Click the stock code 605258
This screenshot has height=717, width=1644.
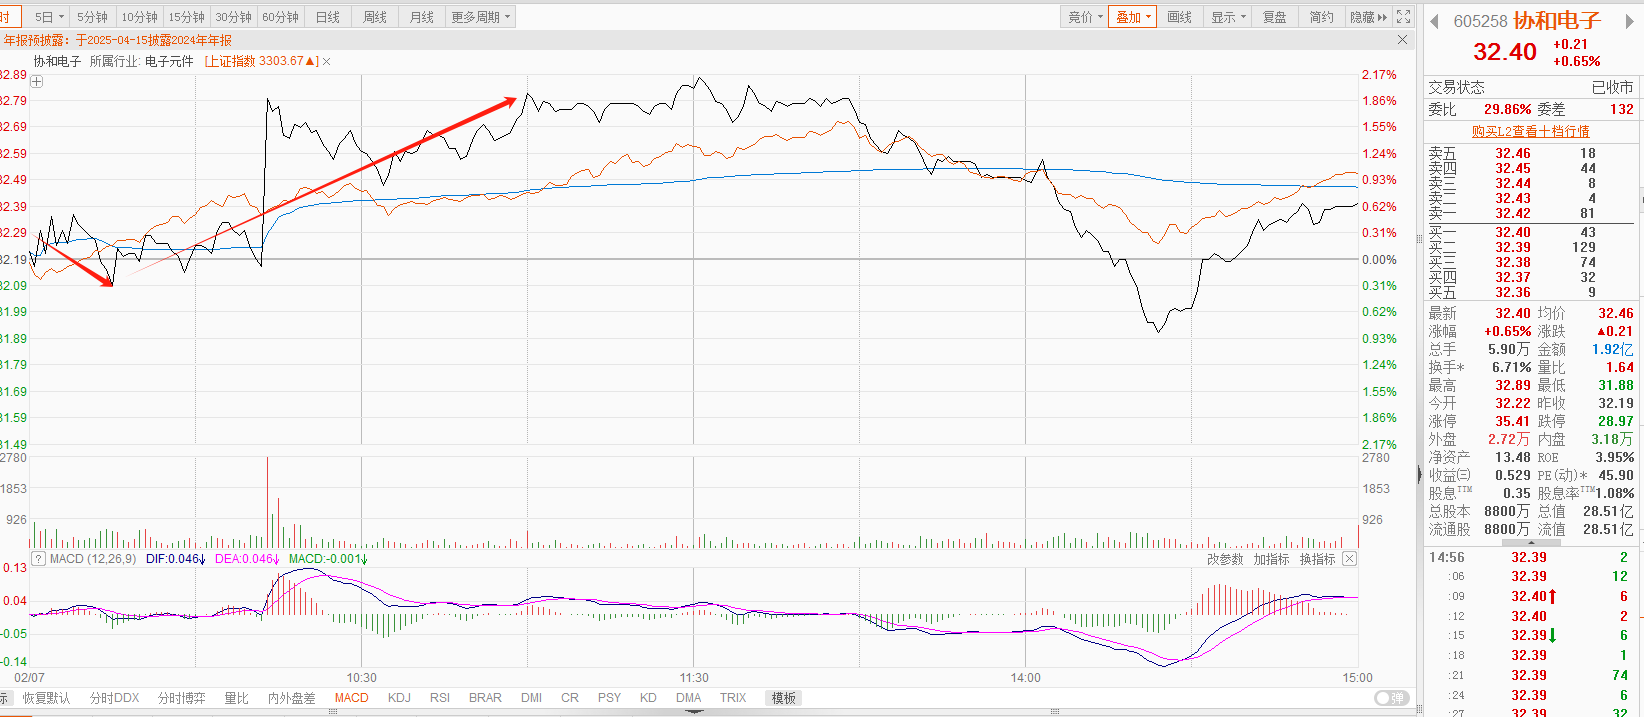tap(1480, 21)
